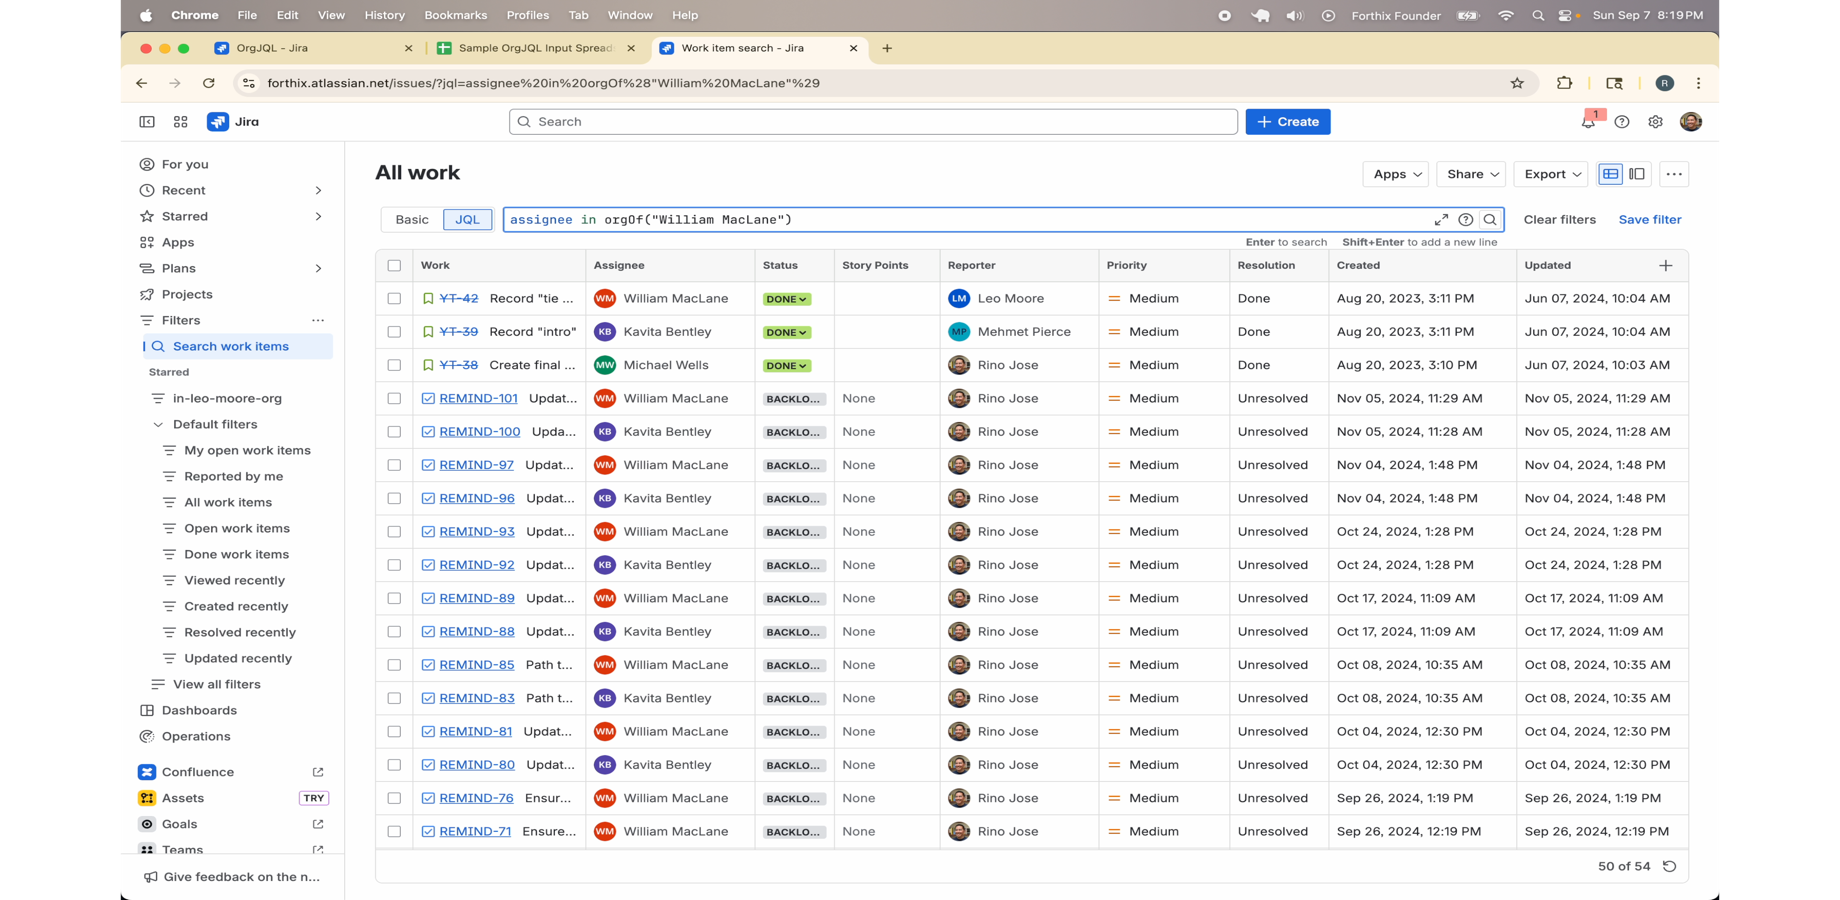This screenshot has width=1840, height=900.
Task: Collapse the sidebar with the panel icon
Action: tap(147, 122)
